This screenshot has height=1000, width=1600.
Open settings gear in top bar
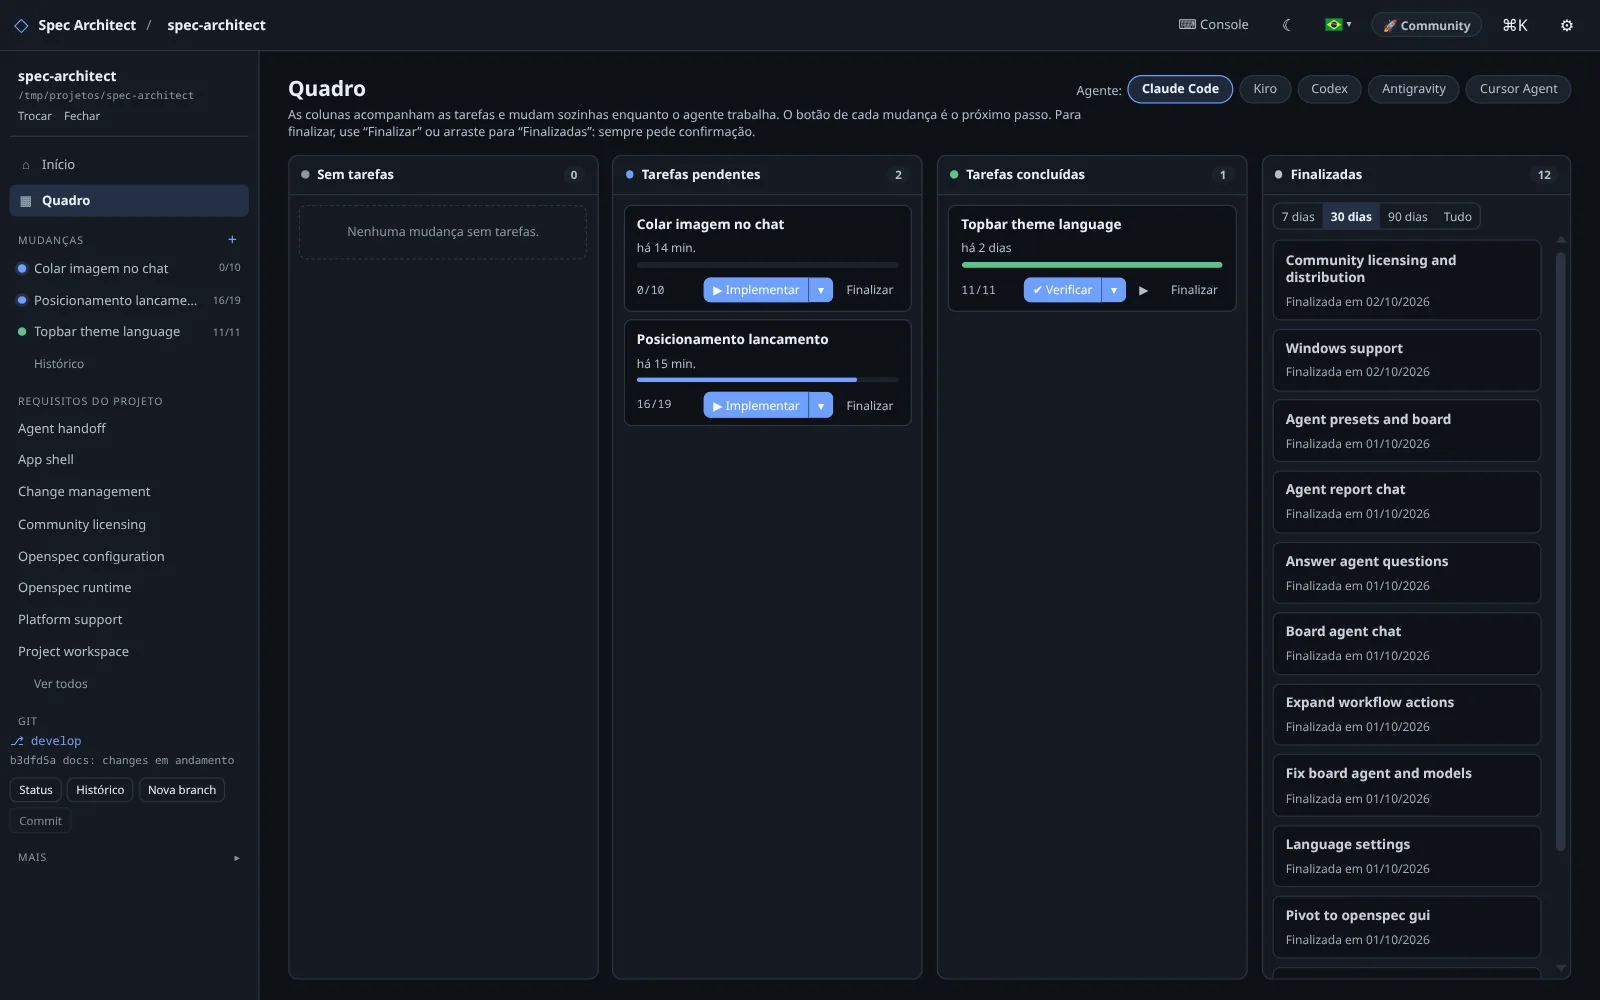[1567, 25]
